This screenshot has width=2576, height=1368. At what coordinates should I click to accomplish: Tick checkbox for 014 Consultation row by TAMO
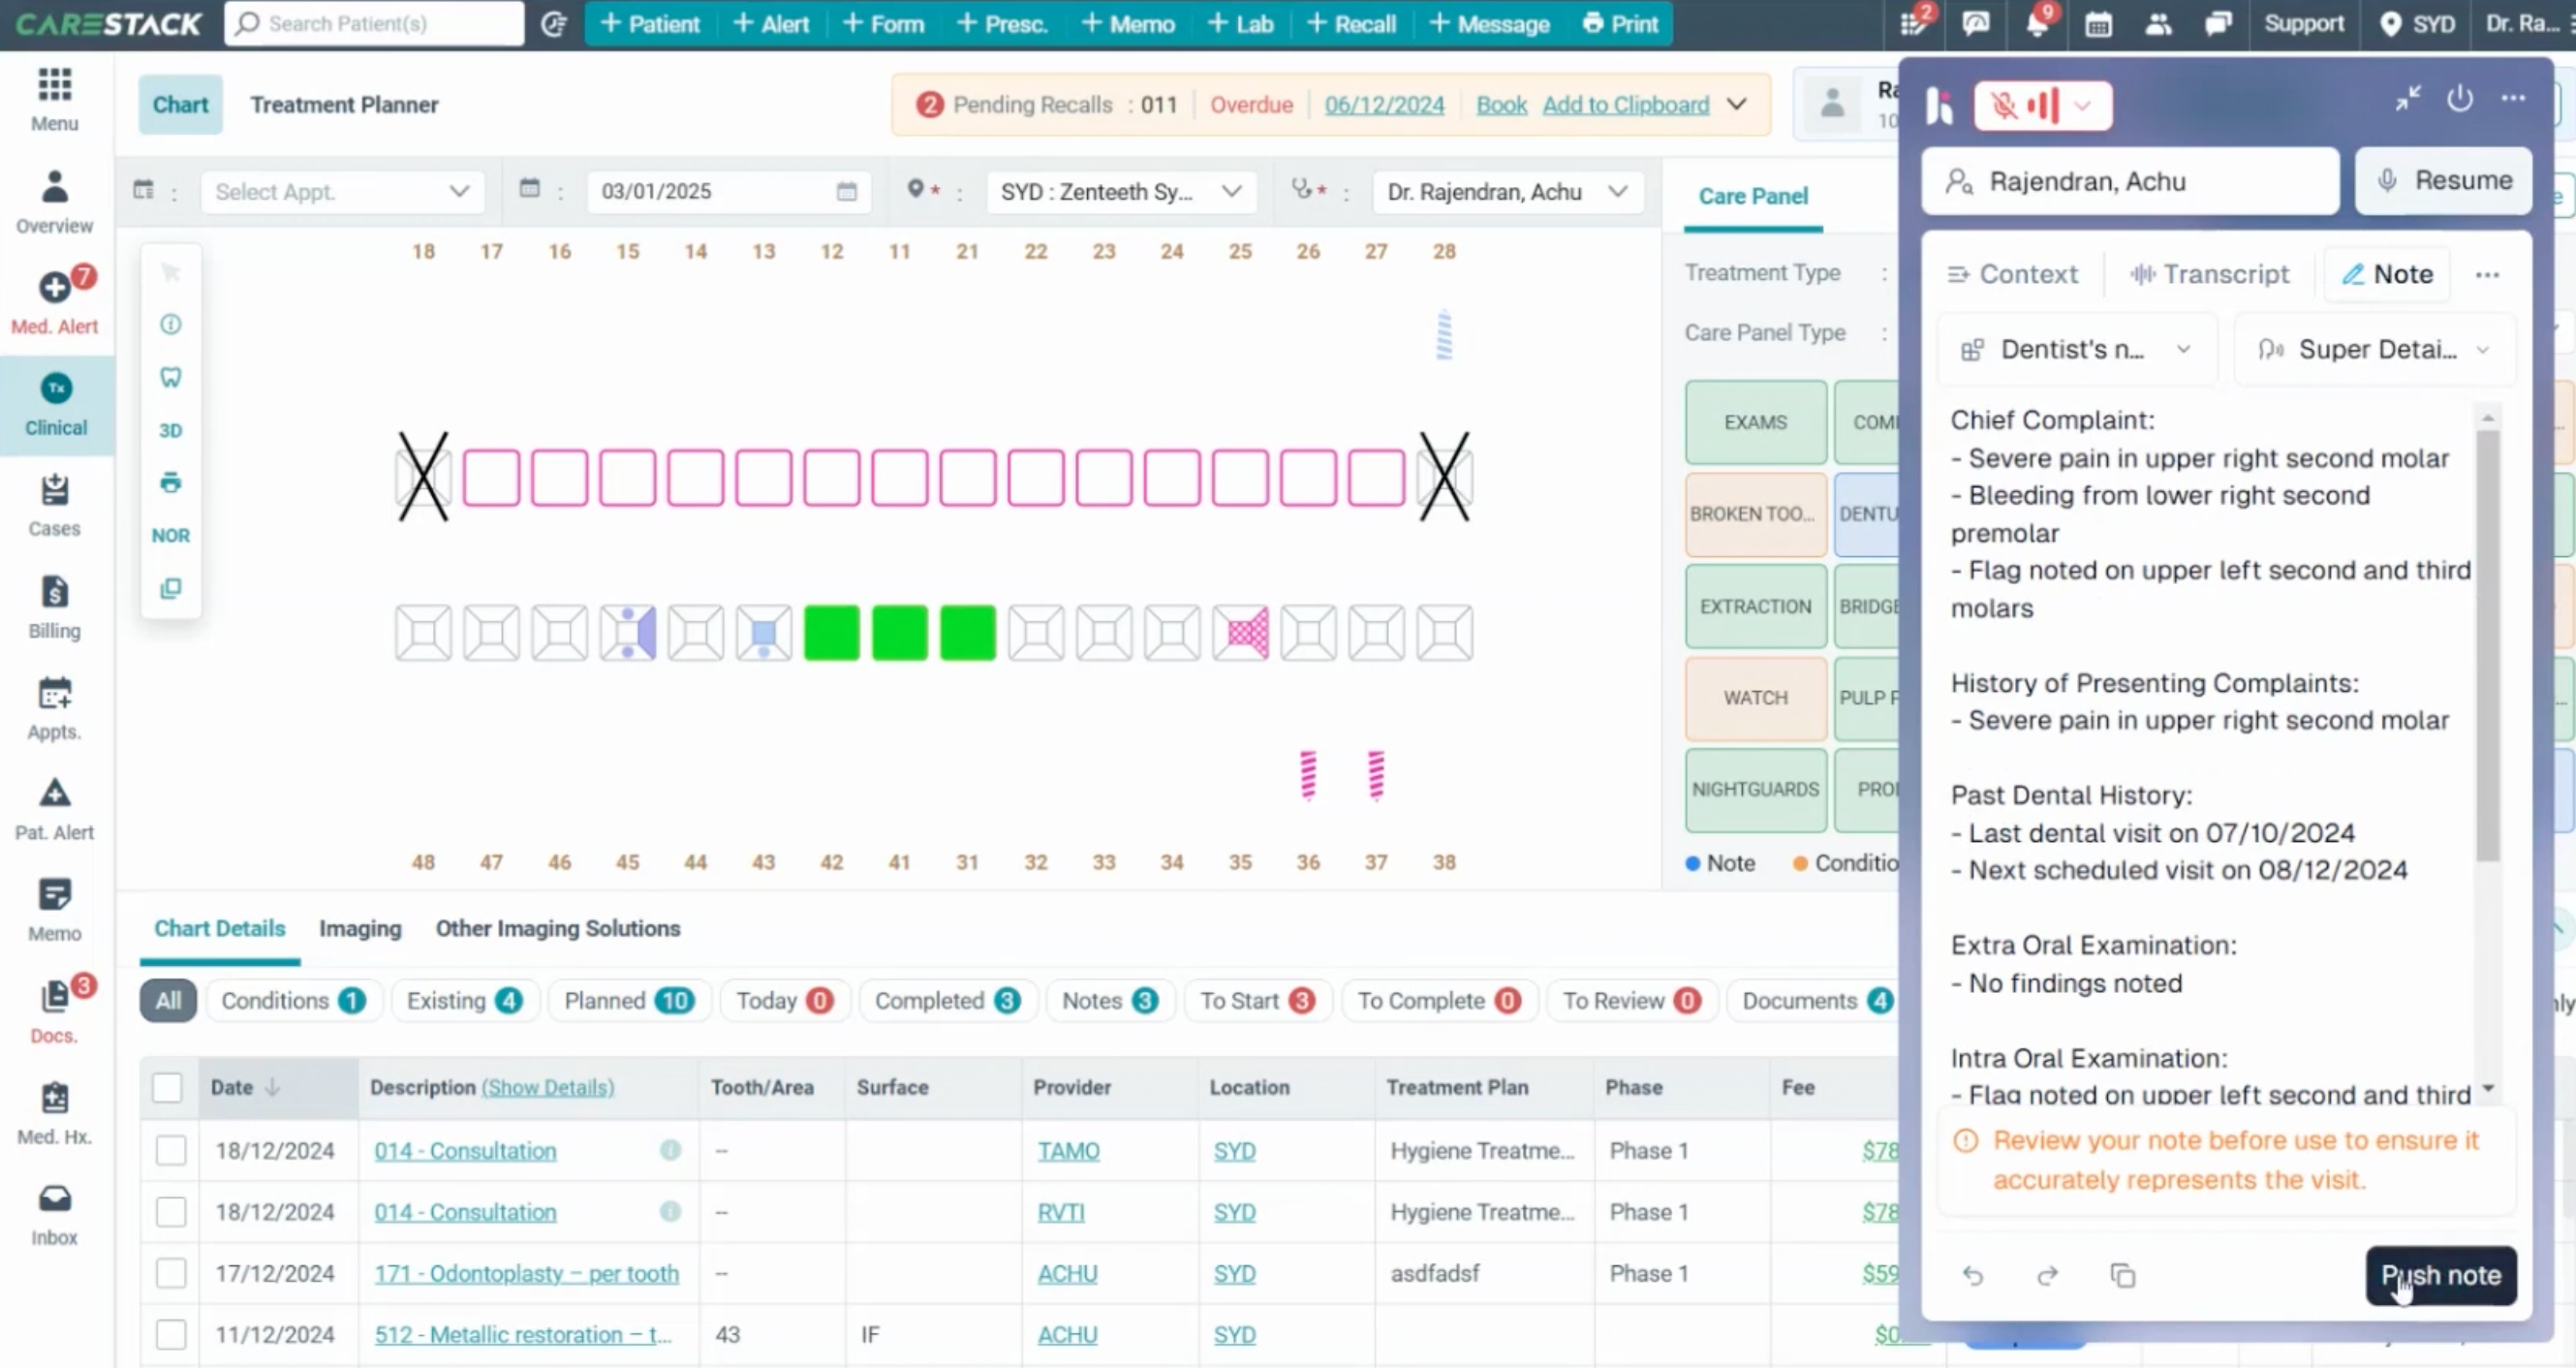pyautogui.click(x=171, y=1150)
